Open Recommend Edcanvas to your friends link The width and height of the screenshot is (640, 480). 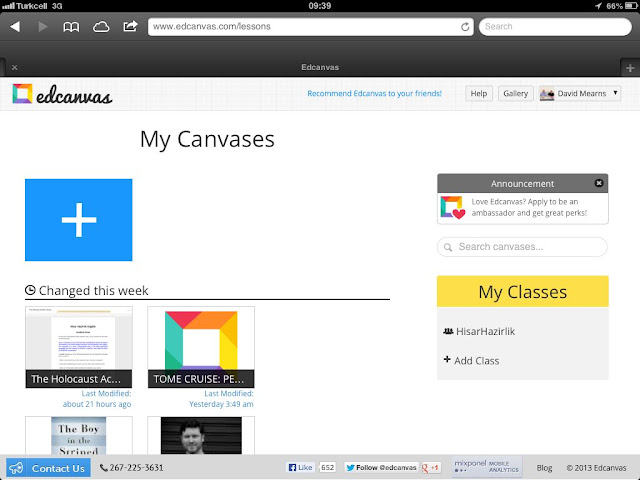pos(374,93)
